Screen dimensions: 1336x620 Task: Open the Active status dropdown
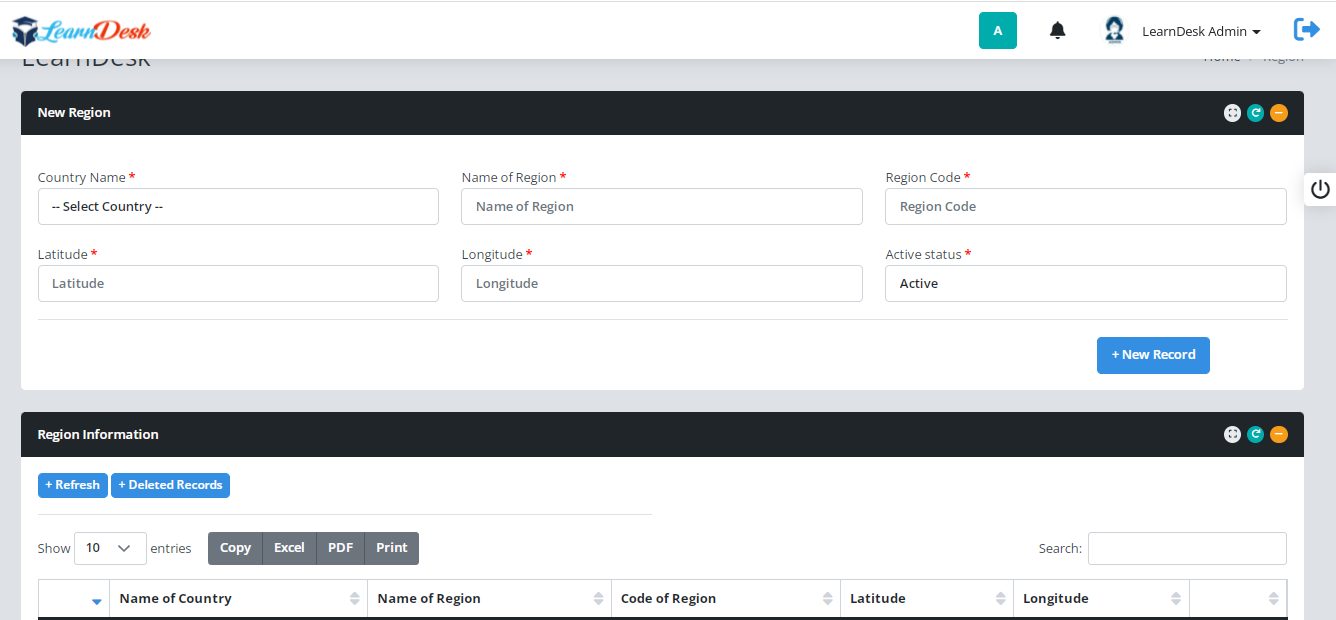coord(1086,283)
